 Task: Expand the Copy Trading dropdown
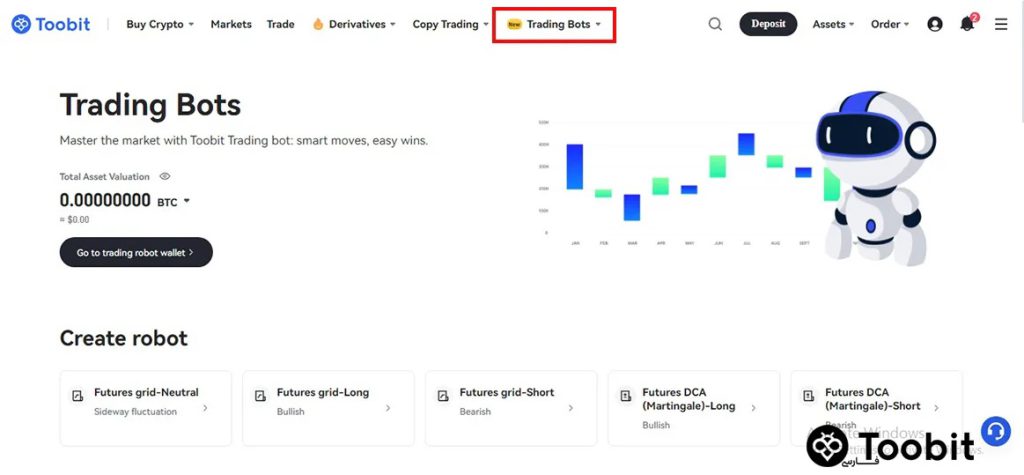451,24
